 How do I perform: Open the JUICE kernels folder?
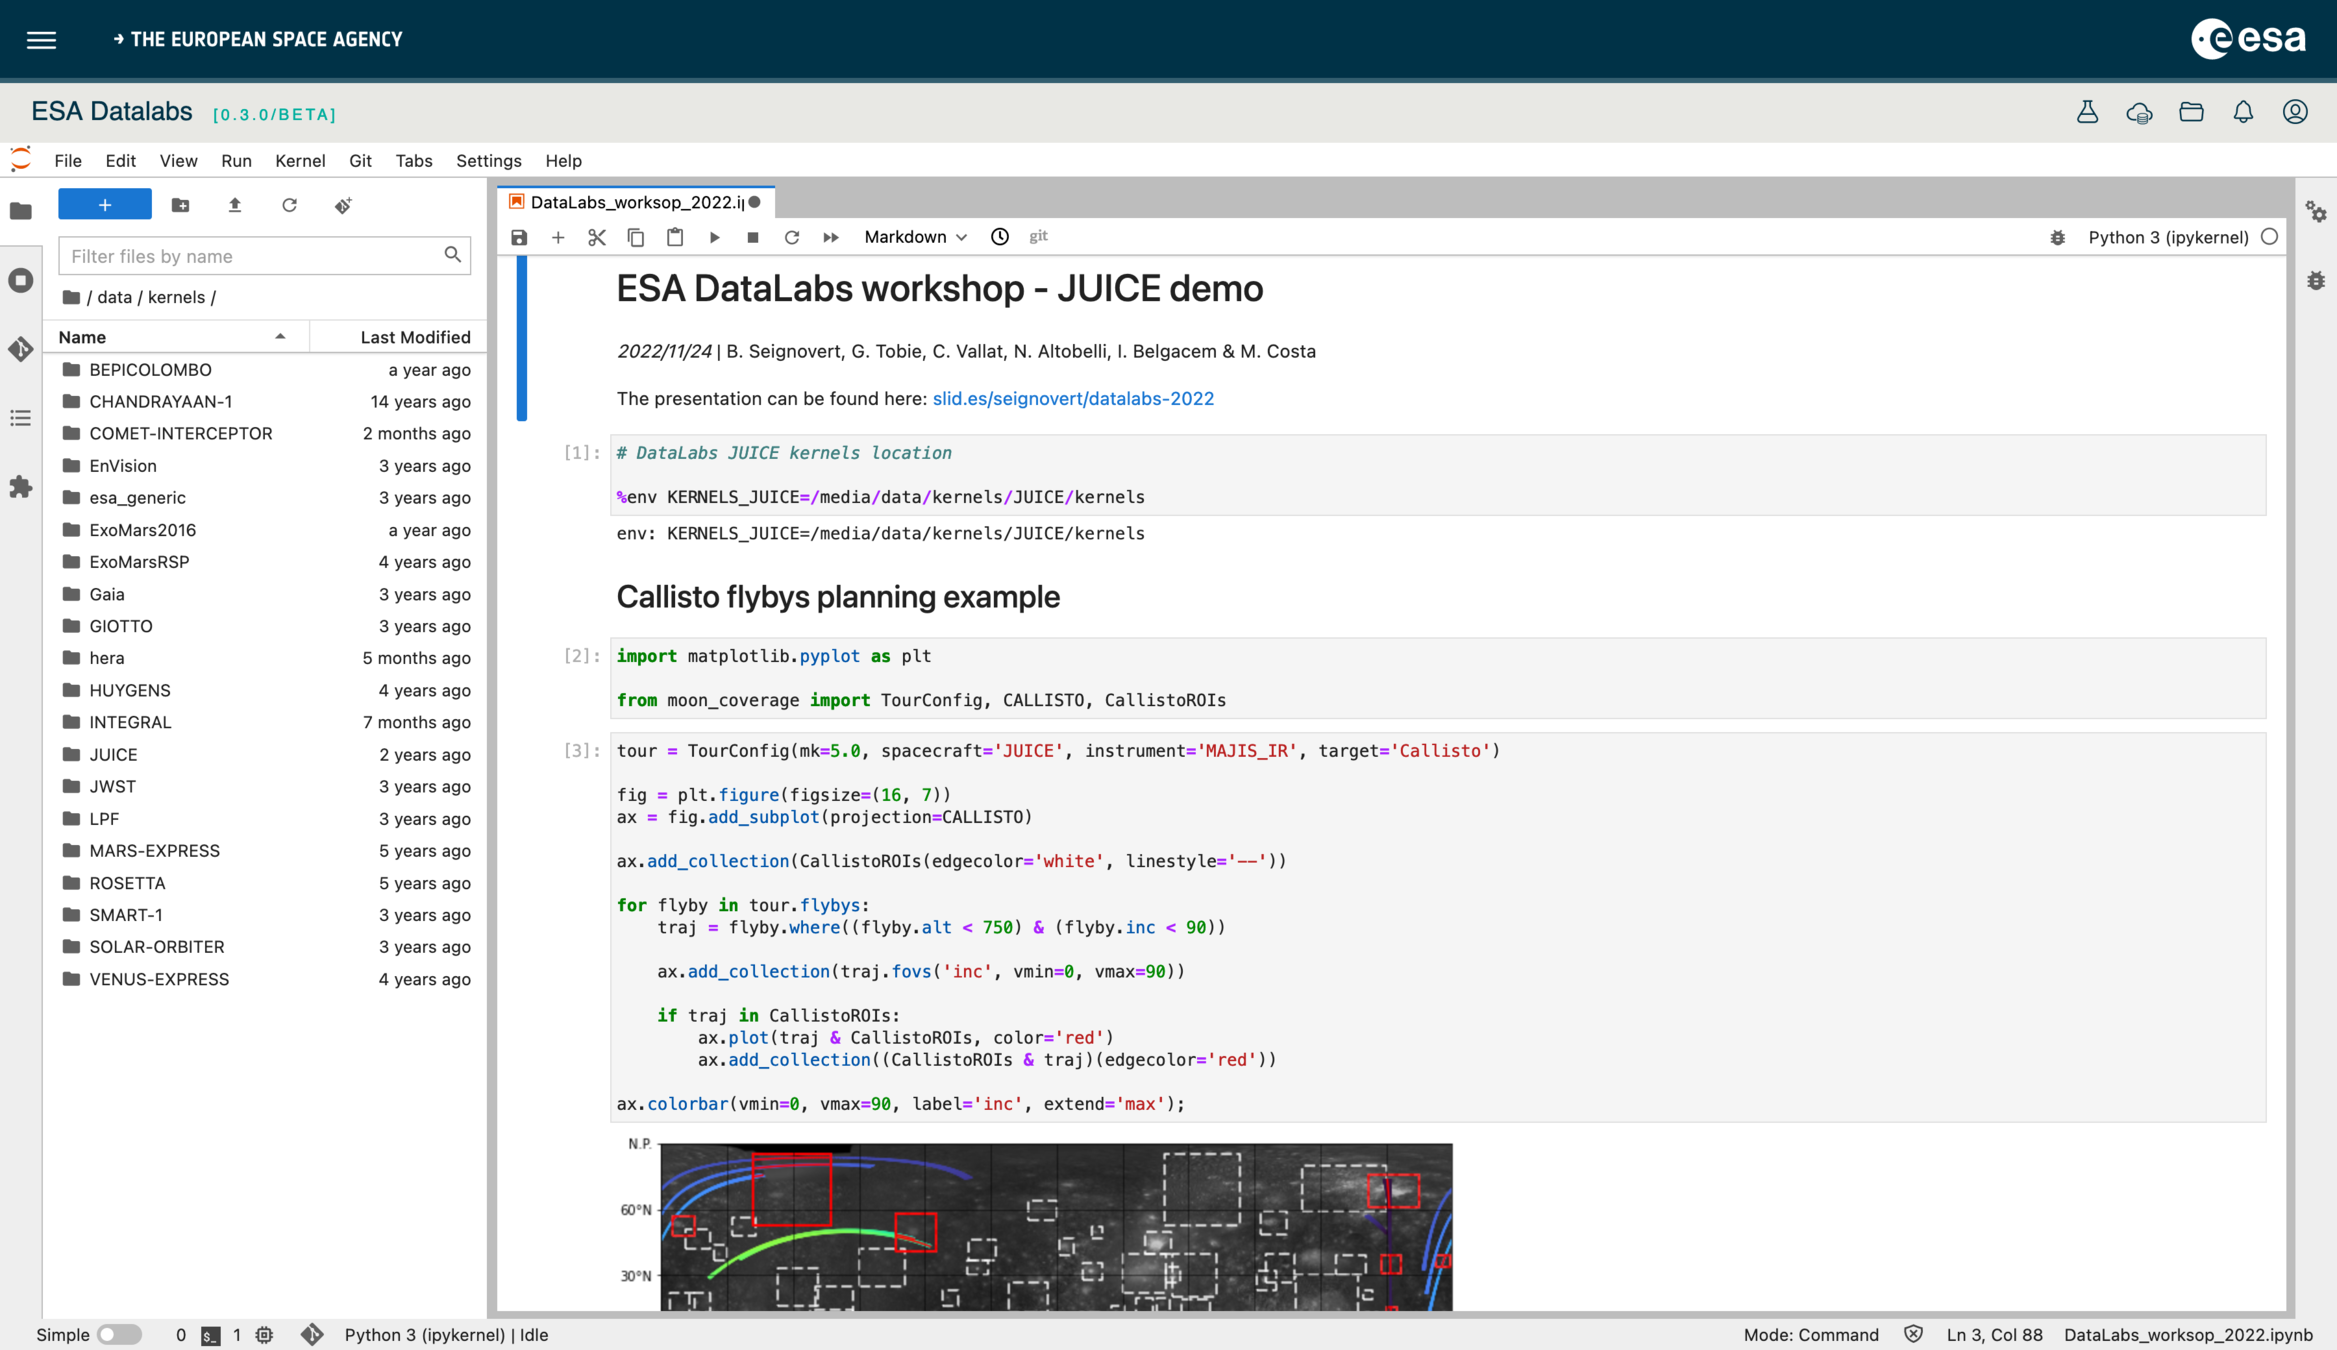tap(113, 754)
